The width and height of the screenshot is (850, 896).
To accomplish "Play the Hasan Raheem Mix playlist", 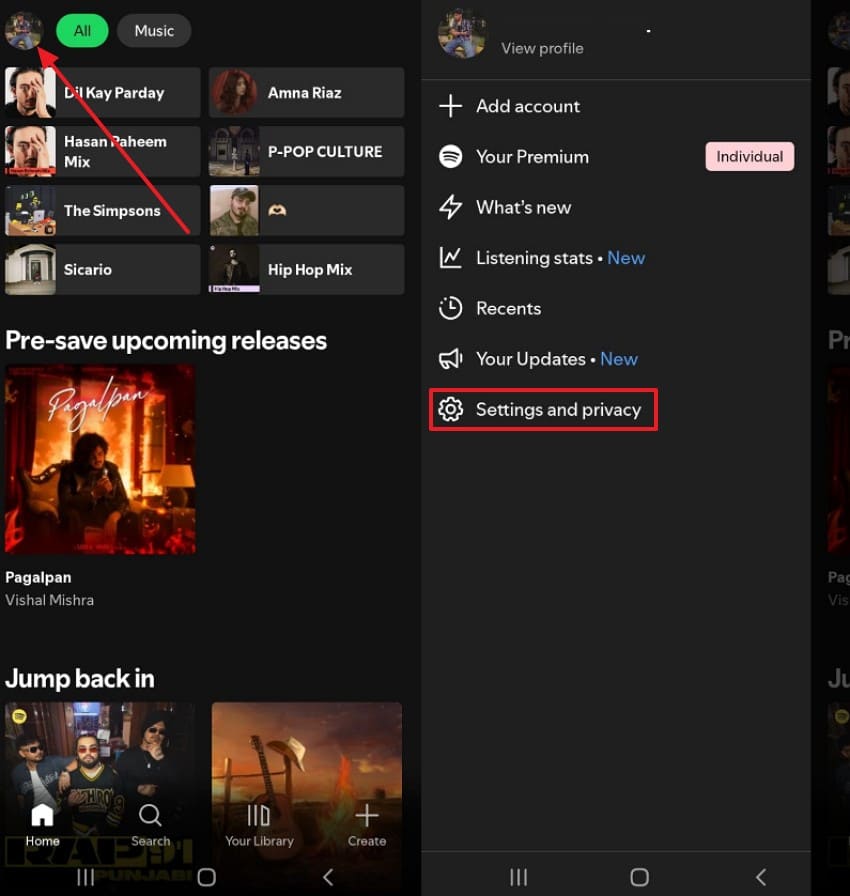I will 100,151.
